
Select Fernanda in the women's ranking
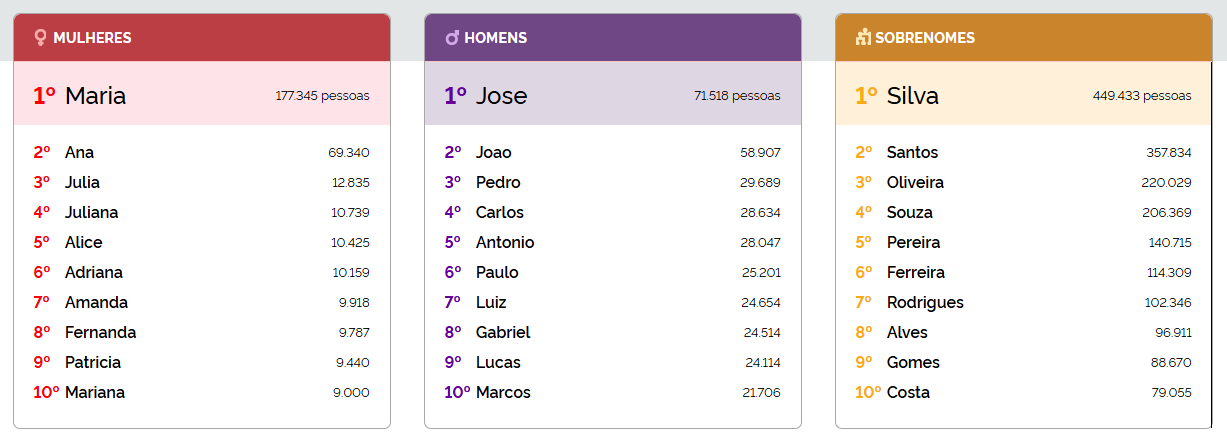(100, 333)
